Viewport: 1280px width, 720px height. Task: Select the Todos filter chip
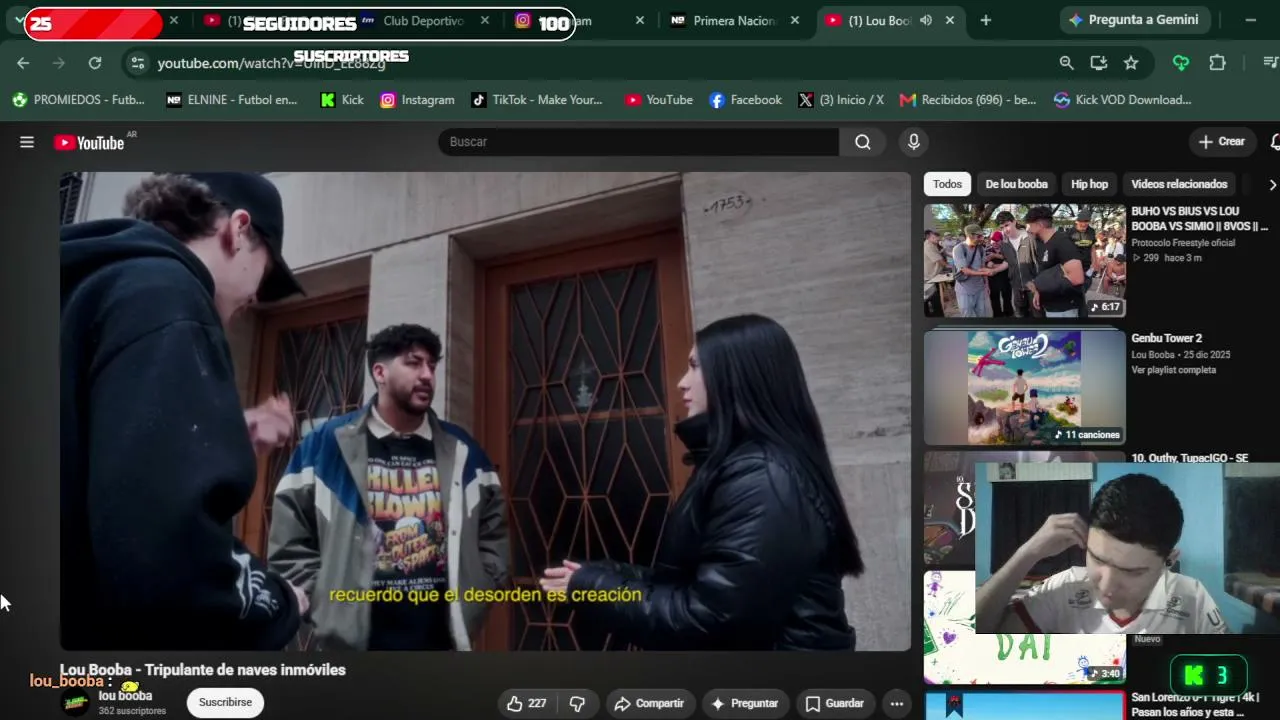(x=947, y=184)
